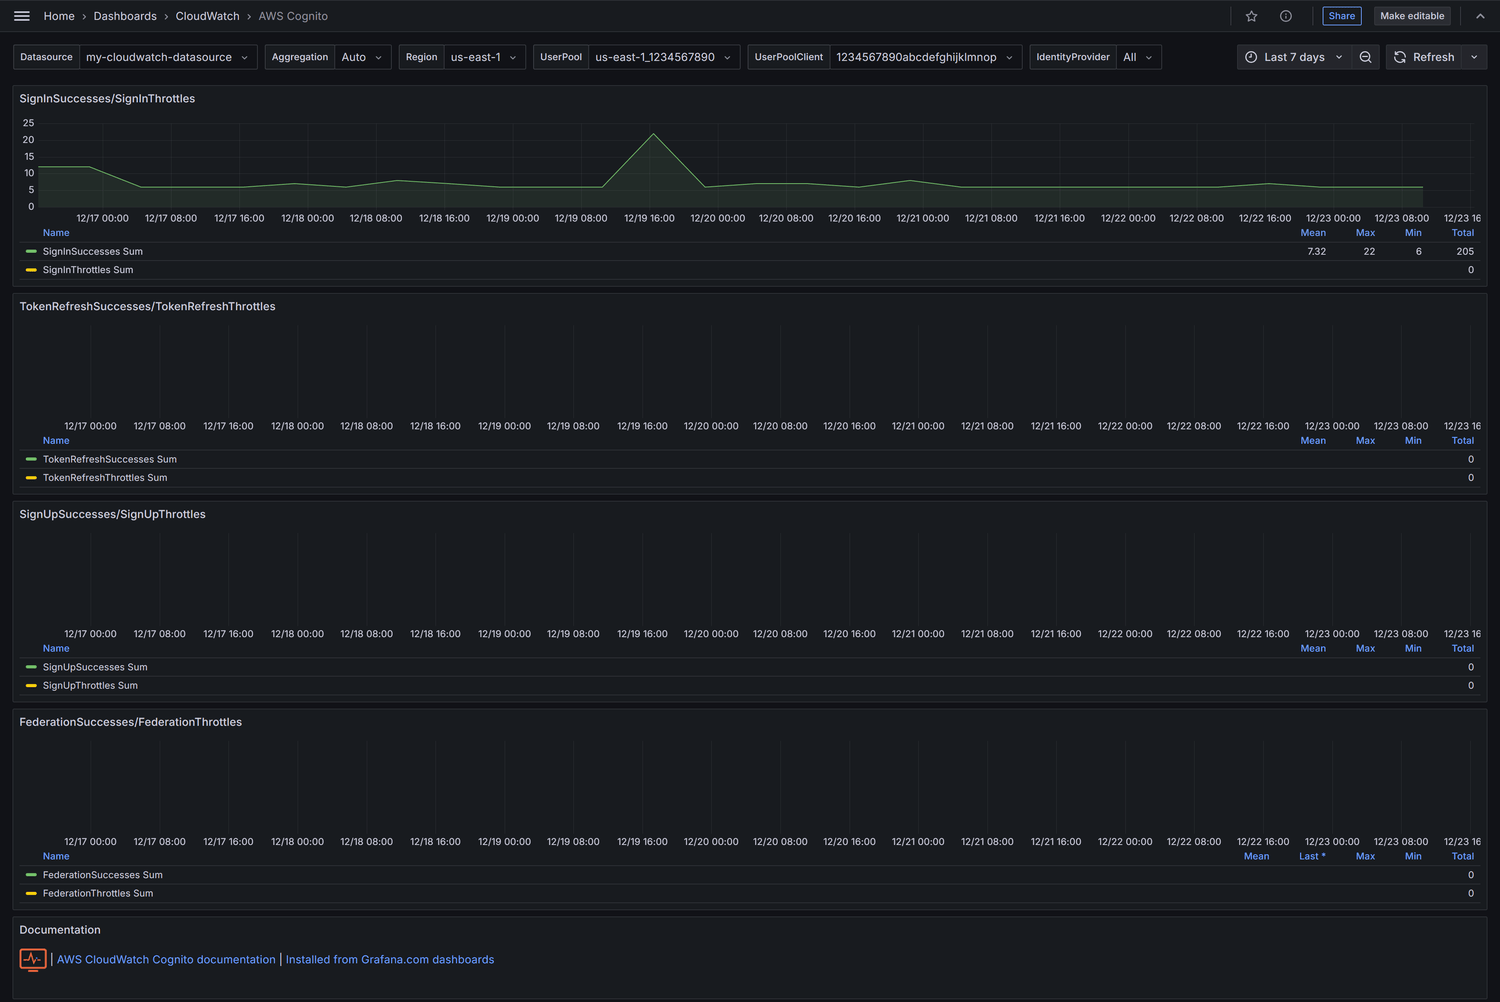1500x1002 pixels.
Task: Toggle TokenRefreshSuccesses Sum series visibility
Action: tap(110, 460)
